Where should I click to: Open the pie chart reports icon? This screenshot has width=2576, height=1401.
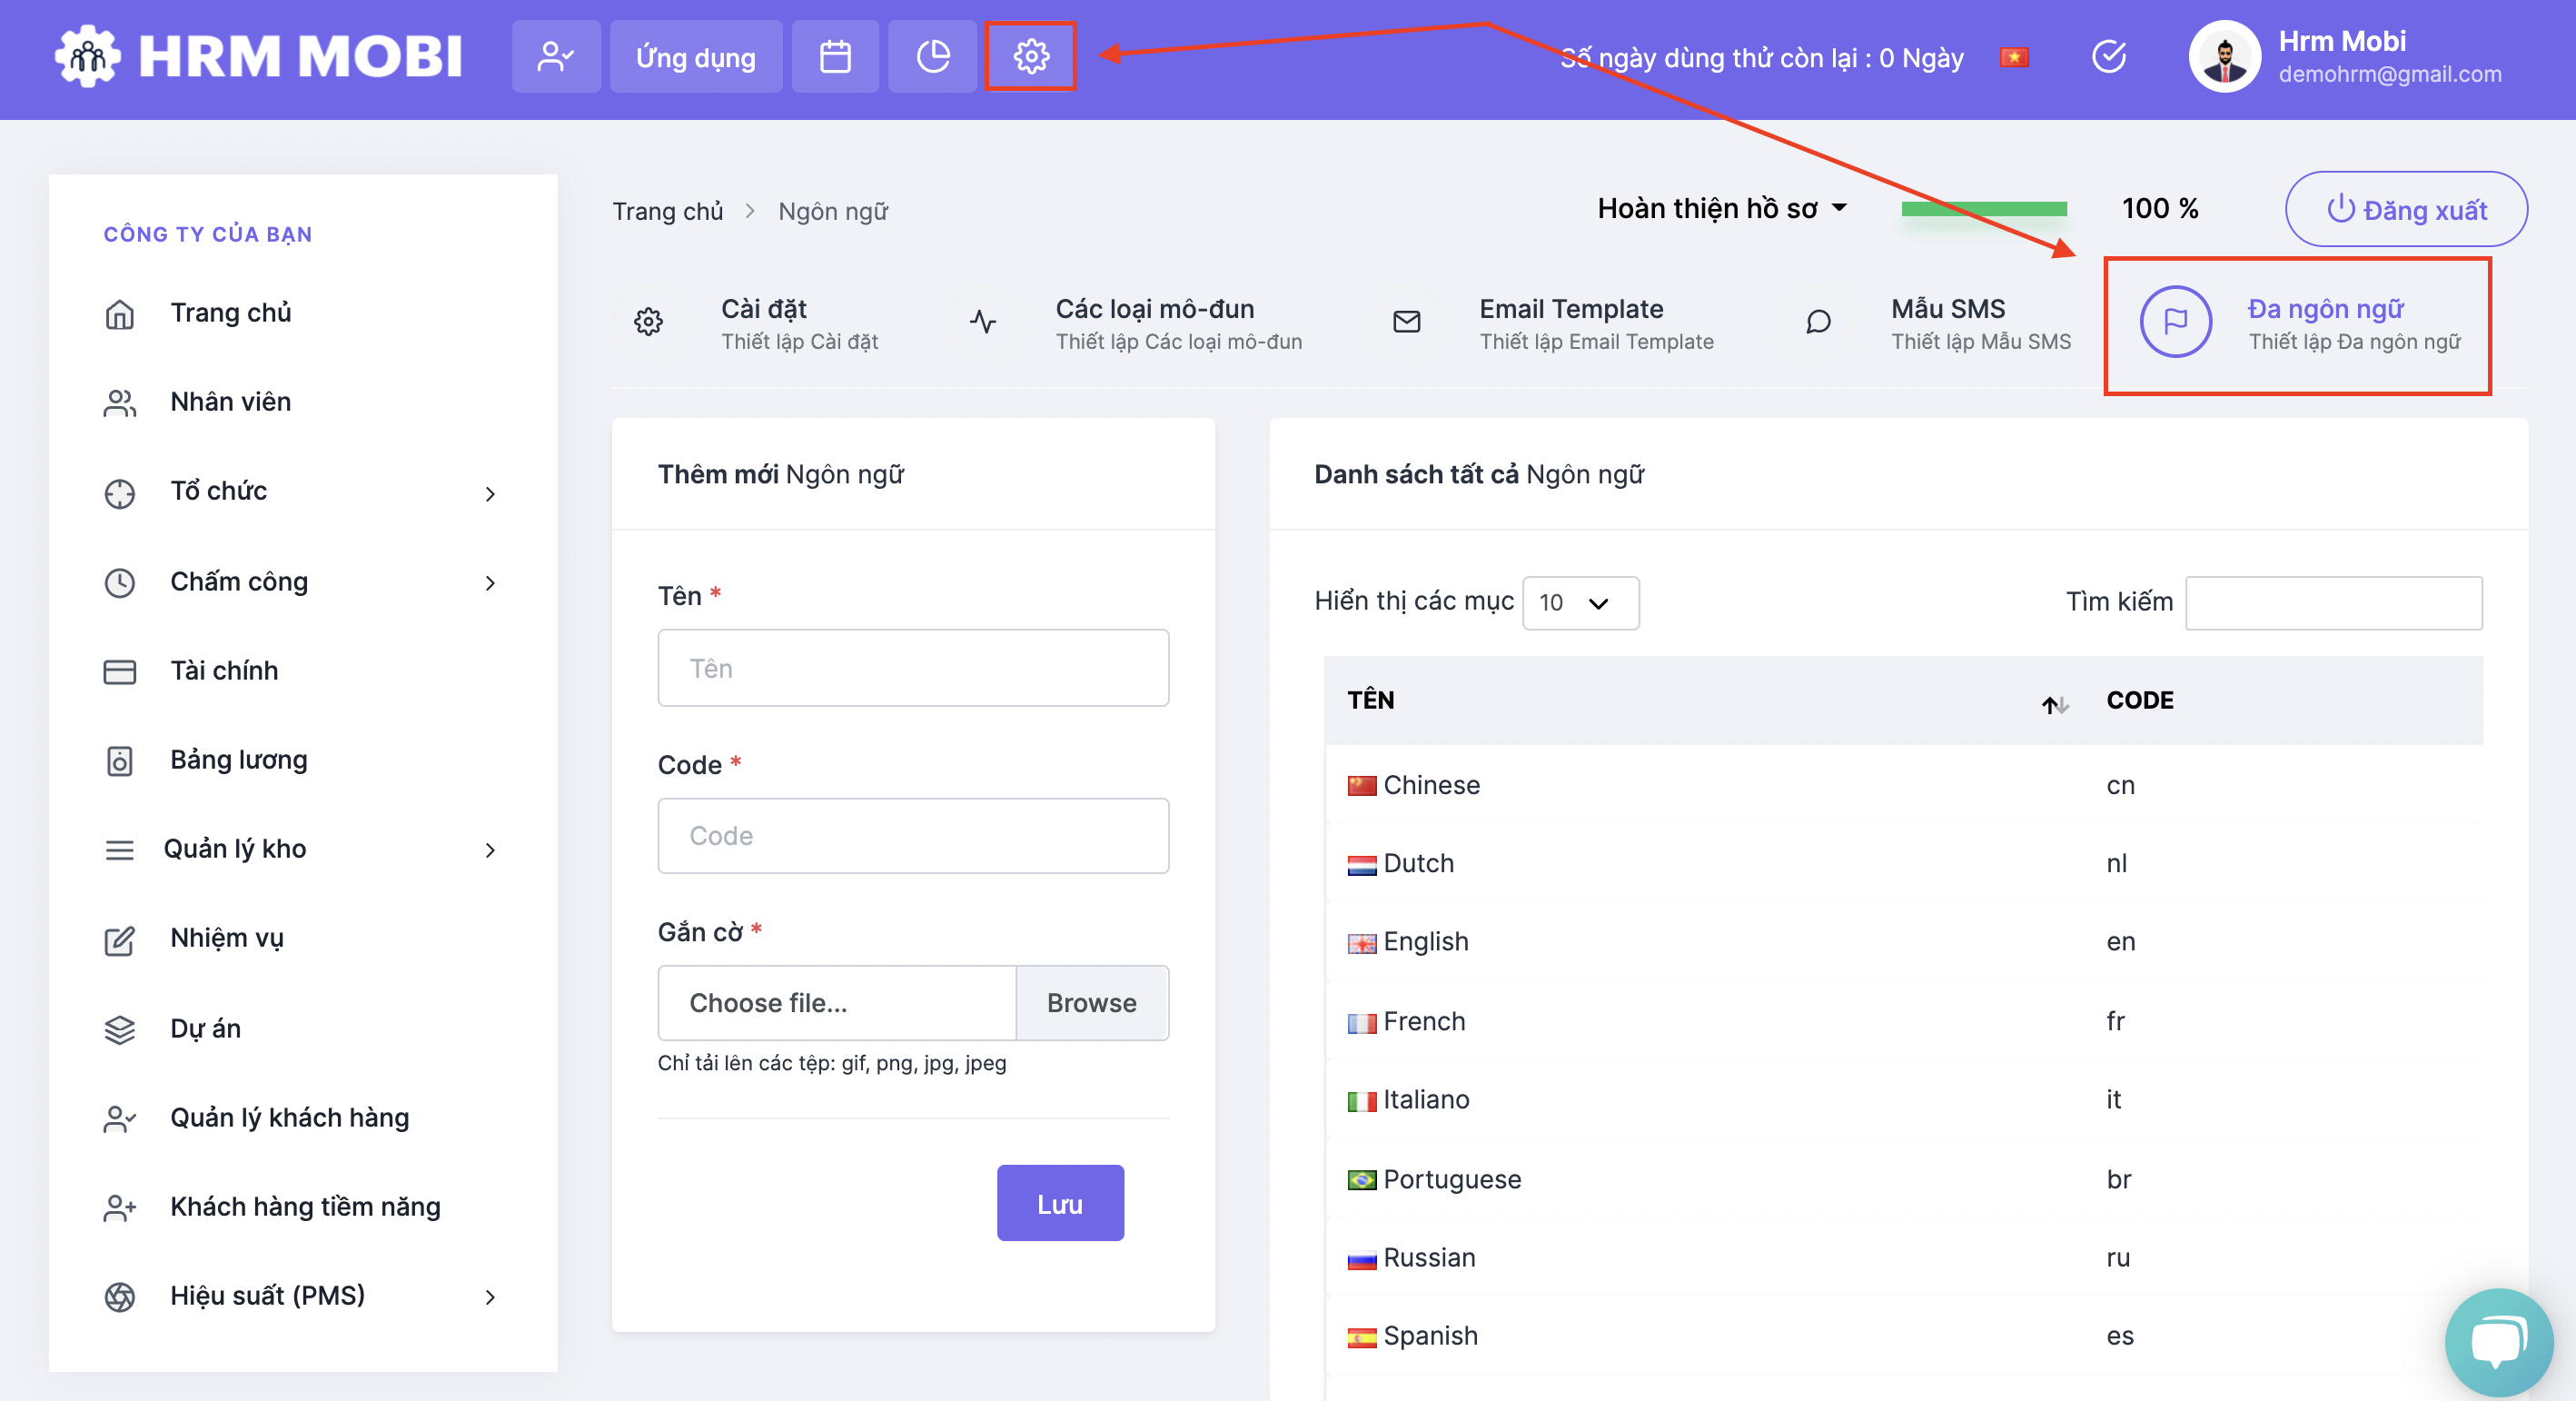pyautogui.click(x=933, y=56)
